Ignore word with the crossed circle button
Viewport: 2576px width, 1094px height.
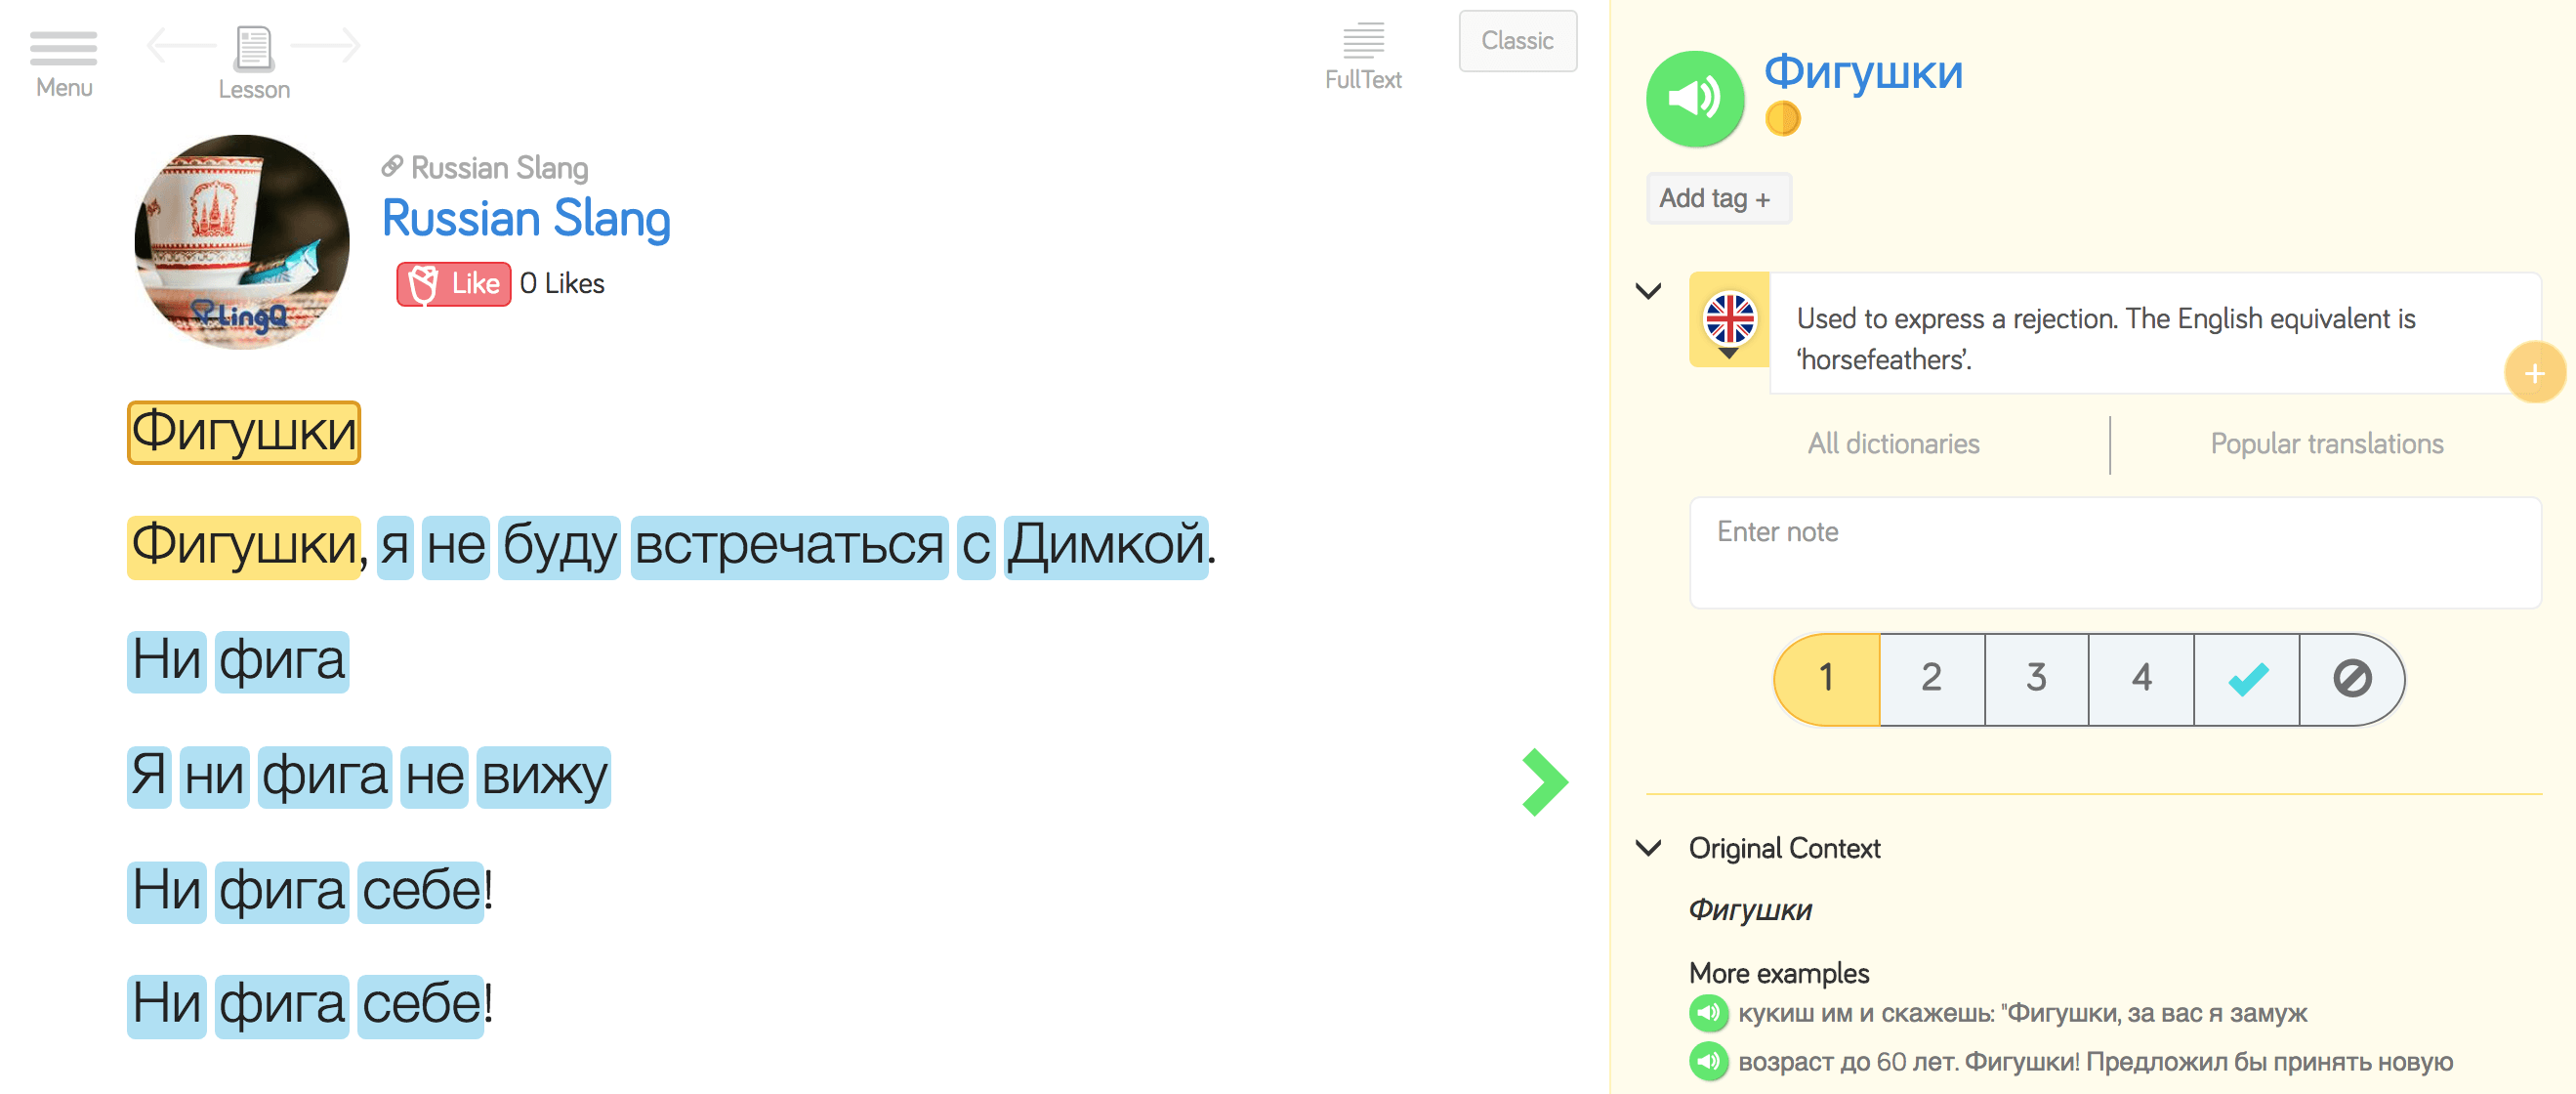tap(2351, 679)
